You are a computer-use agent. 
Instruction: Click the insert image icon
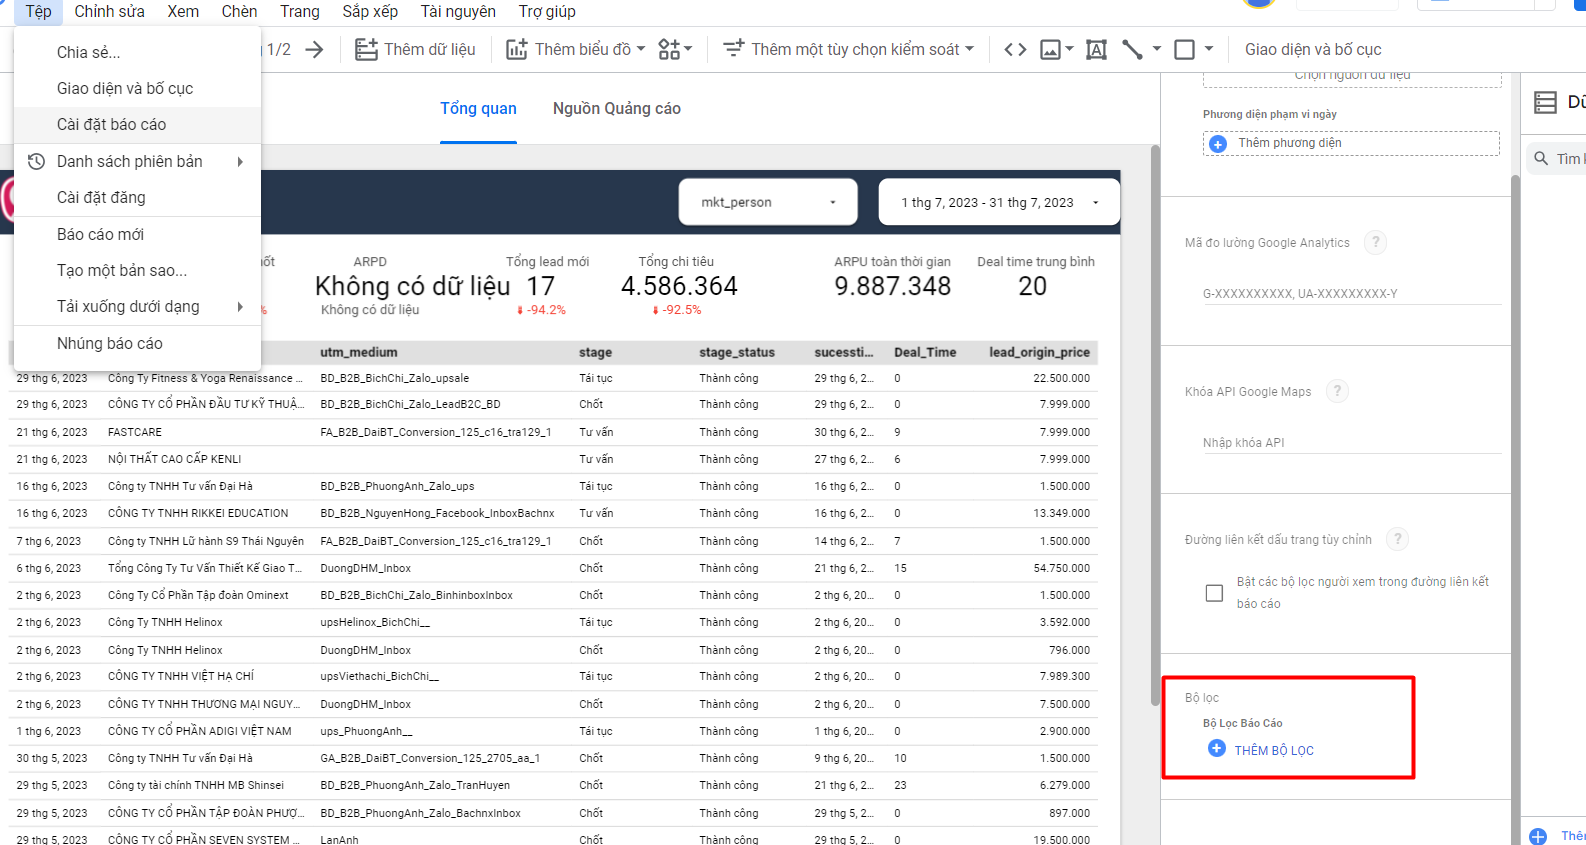click(x=1050, y=49)
